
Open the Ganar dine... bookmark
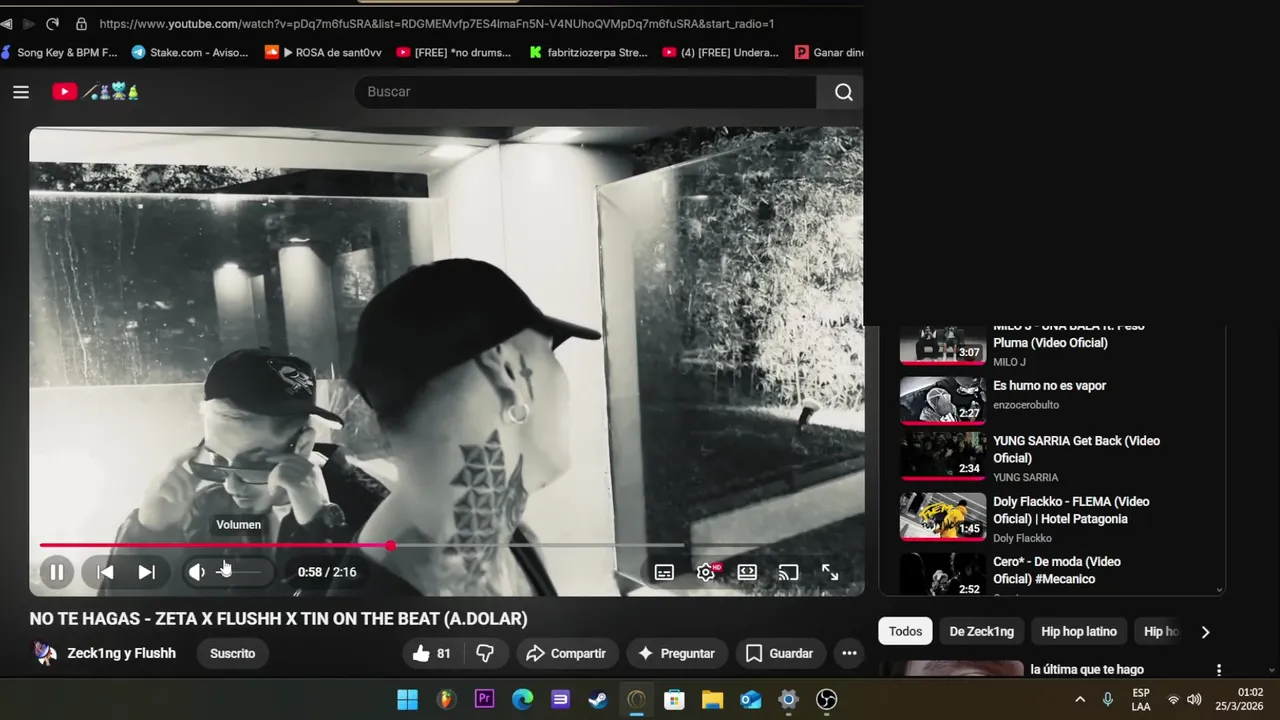(829, 52)
